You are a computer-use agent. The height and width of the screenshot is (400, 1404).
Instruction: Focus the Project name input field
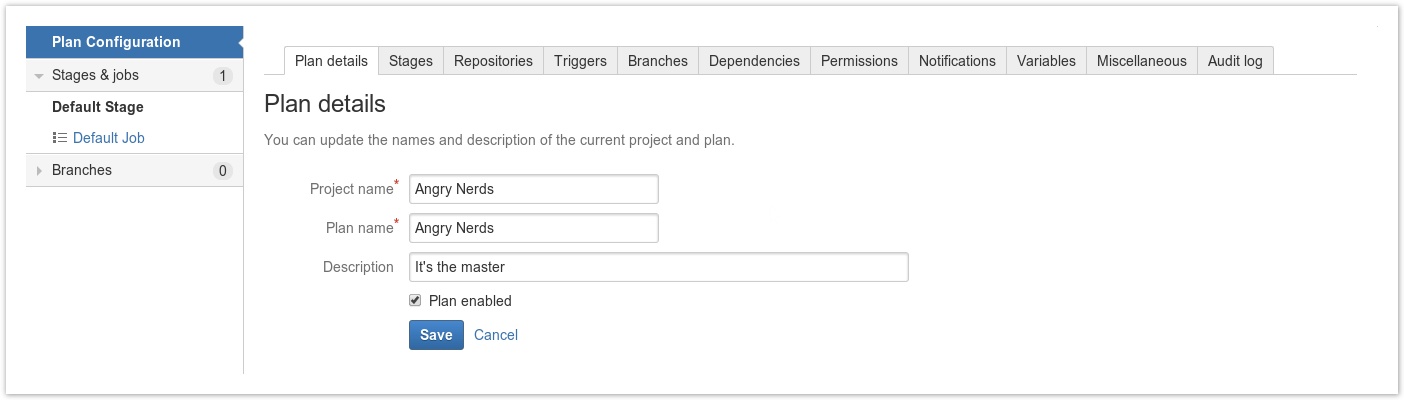[x=534, y=189]
